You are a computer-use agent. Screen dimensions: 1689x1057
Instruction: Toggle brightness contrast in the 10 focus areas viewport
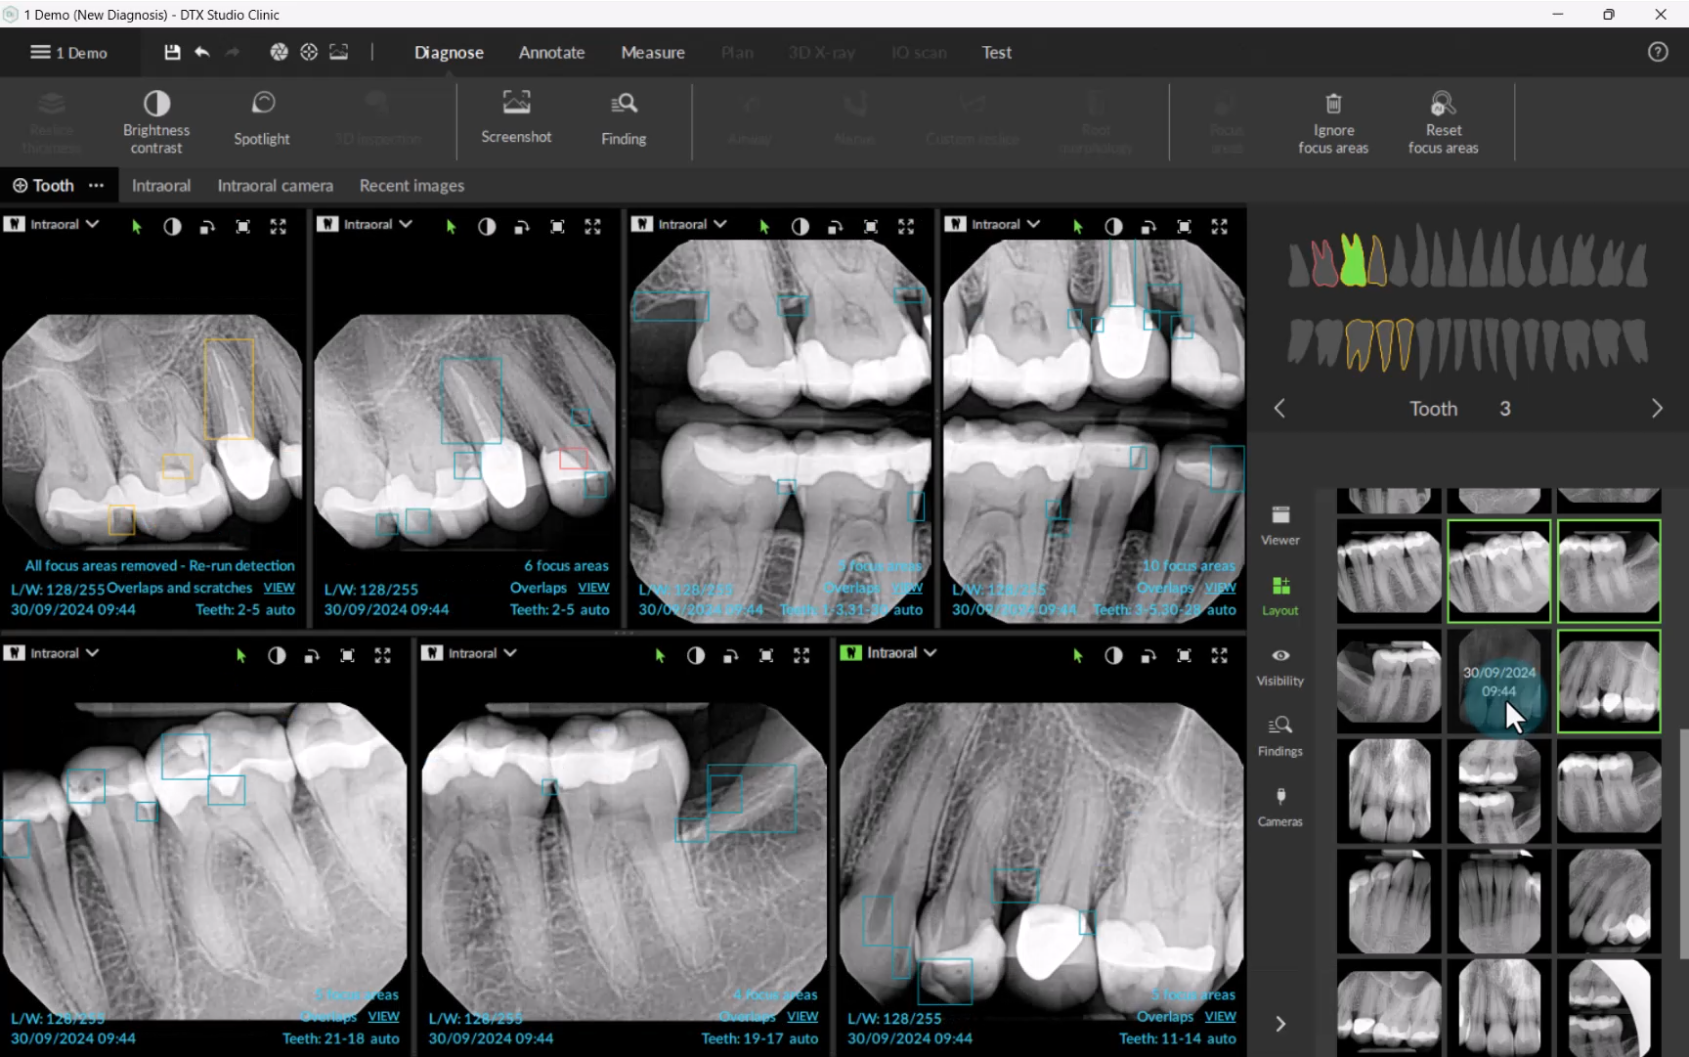pyautogui.click(x=1113, y=227)
